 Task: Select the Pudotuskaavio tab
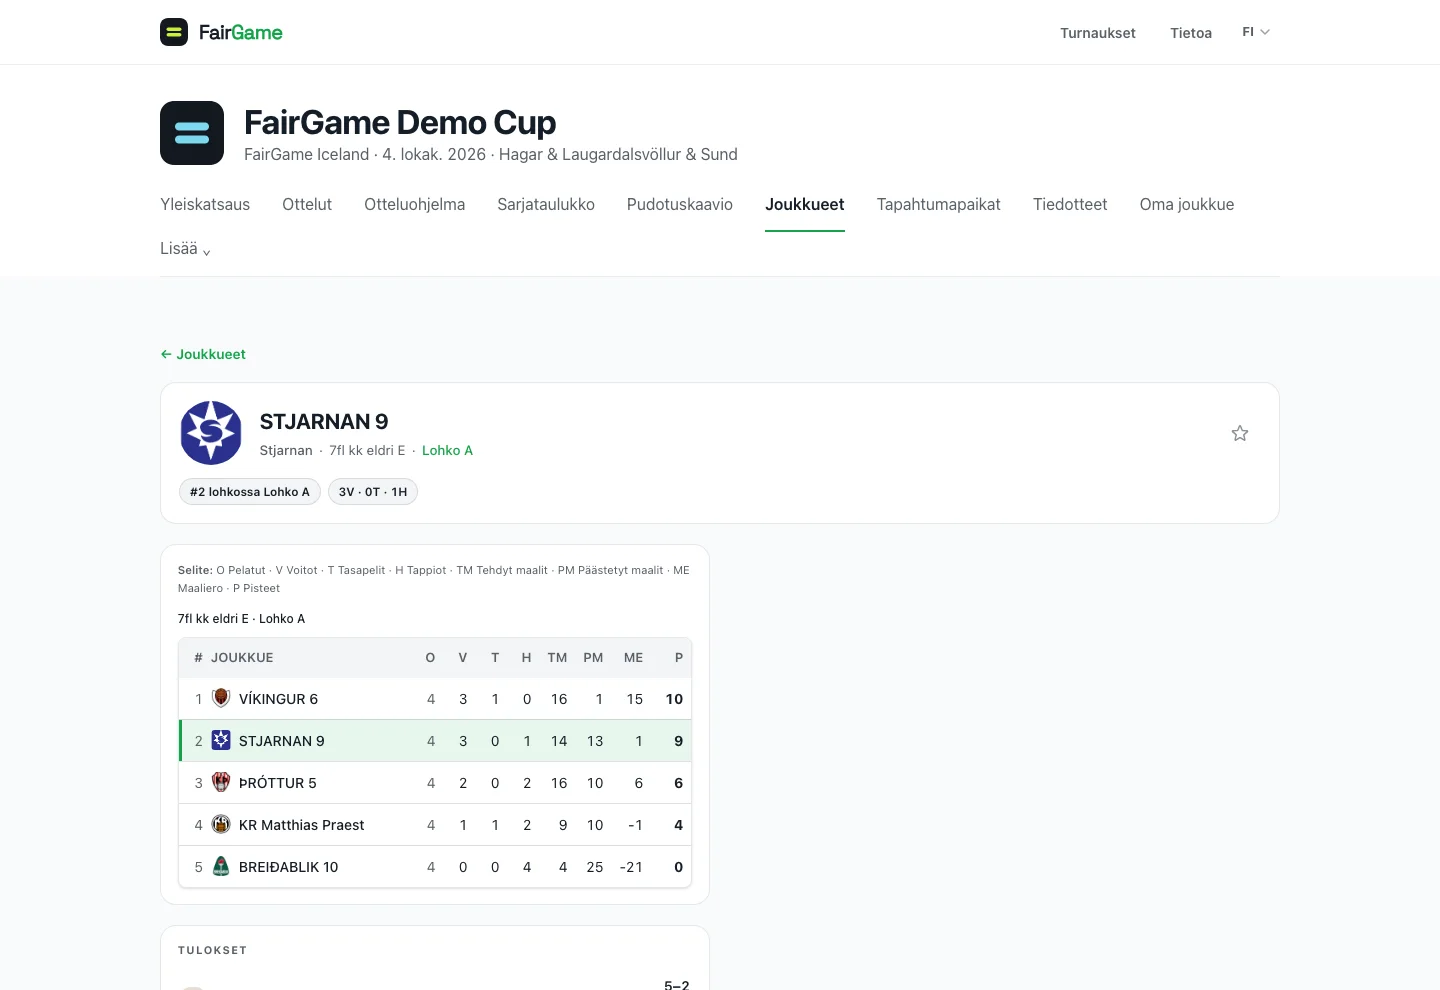680,205
